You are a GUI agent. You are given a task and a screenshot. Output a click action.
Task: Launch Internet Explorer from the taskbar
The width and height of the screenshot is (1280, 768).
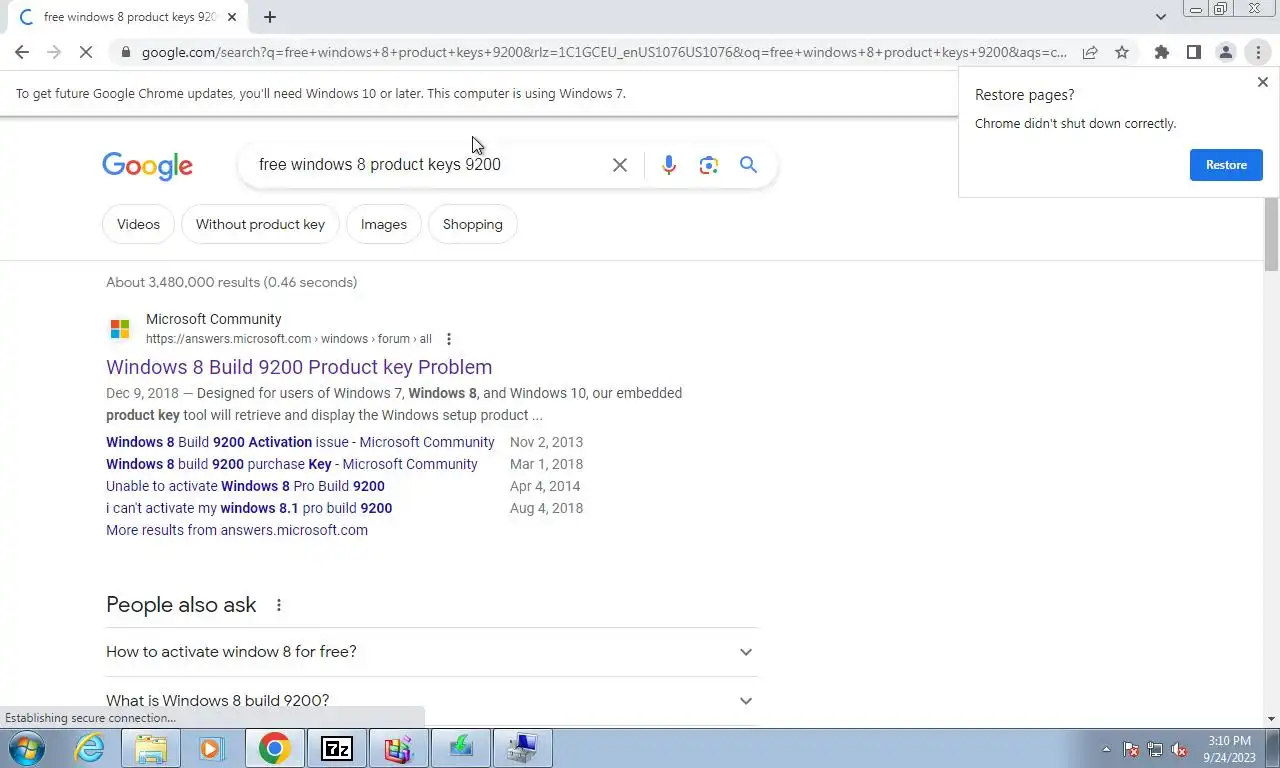(x=89, y=748)
